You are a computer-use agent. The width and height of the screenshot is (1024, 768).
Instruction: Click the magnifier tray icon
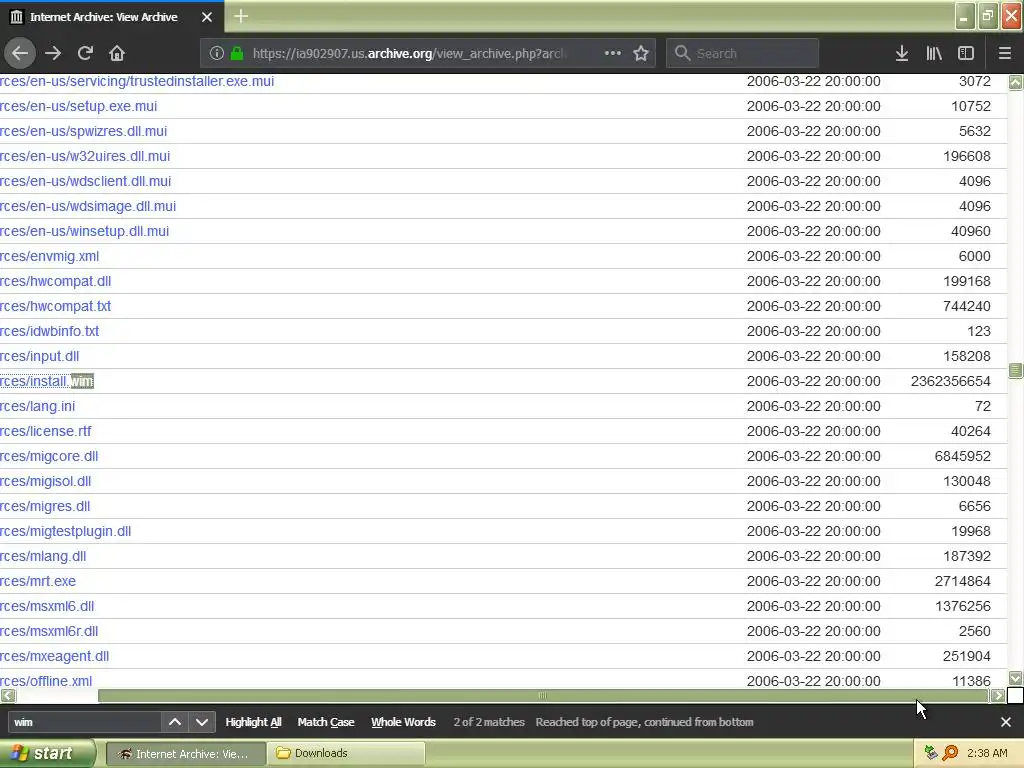[951, 753]
